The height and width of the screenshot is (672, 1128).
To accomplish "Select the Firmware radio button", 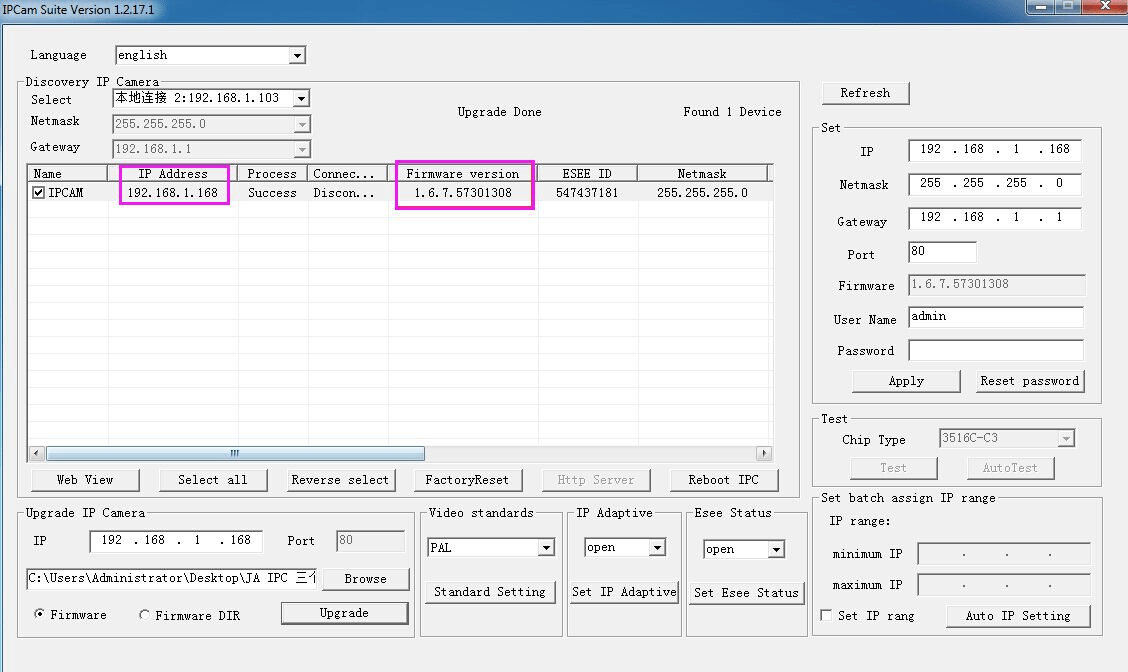I will pyautogui.click(x=39, y=614).
